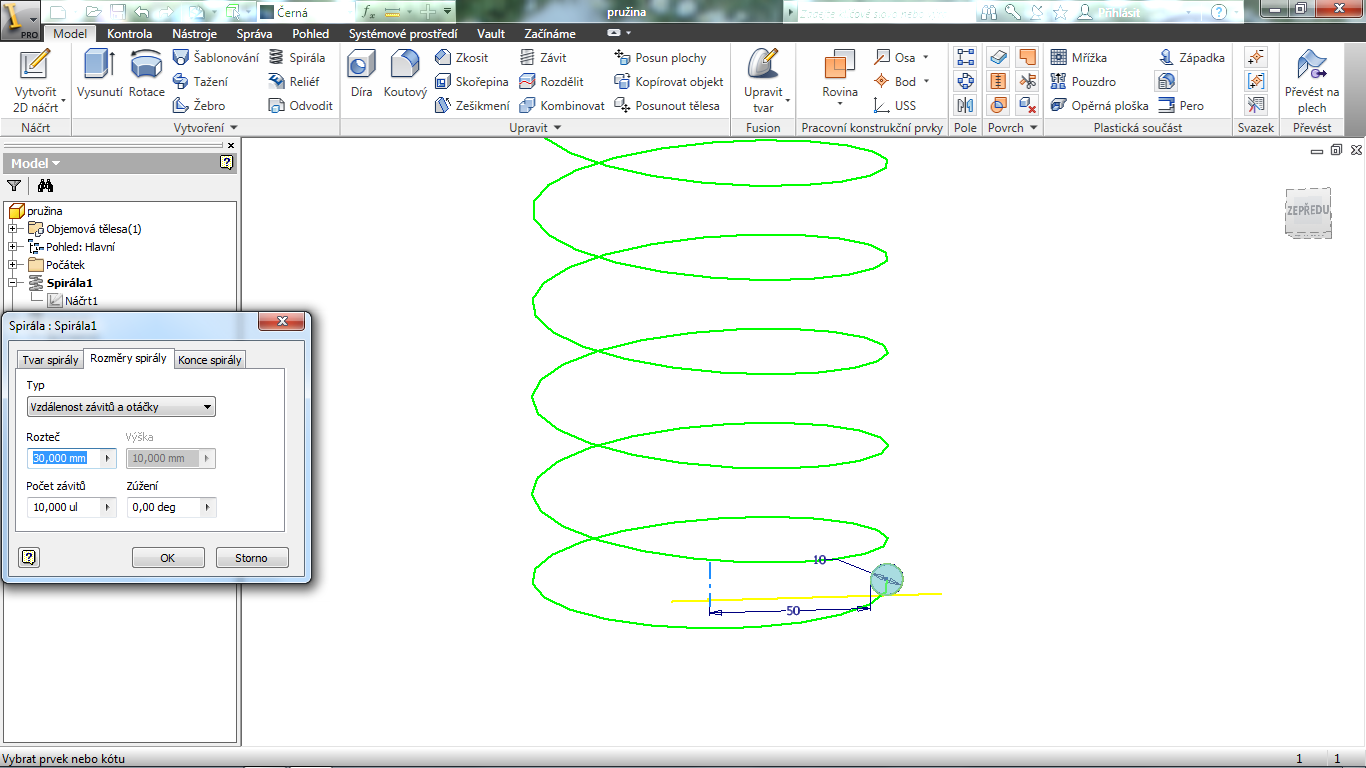This screenshot has width=1366, height=768.
Task: Switch to the Správa ribbon tab
Action: (254, 34)
